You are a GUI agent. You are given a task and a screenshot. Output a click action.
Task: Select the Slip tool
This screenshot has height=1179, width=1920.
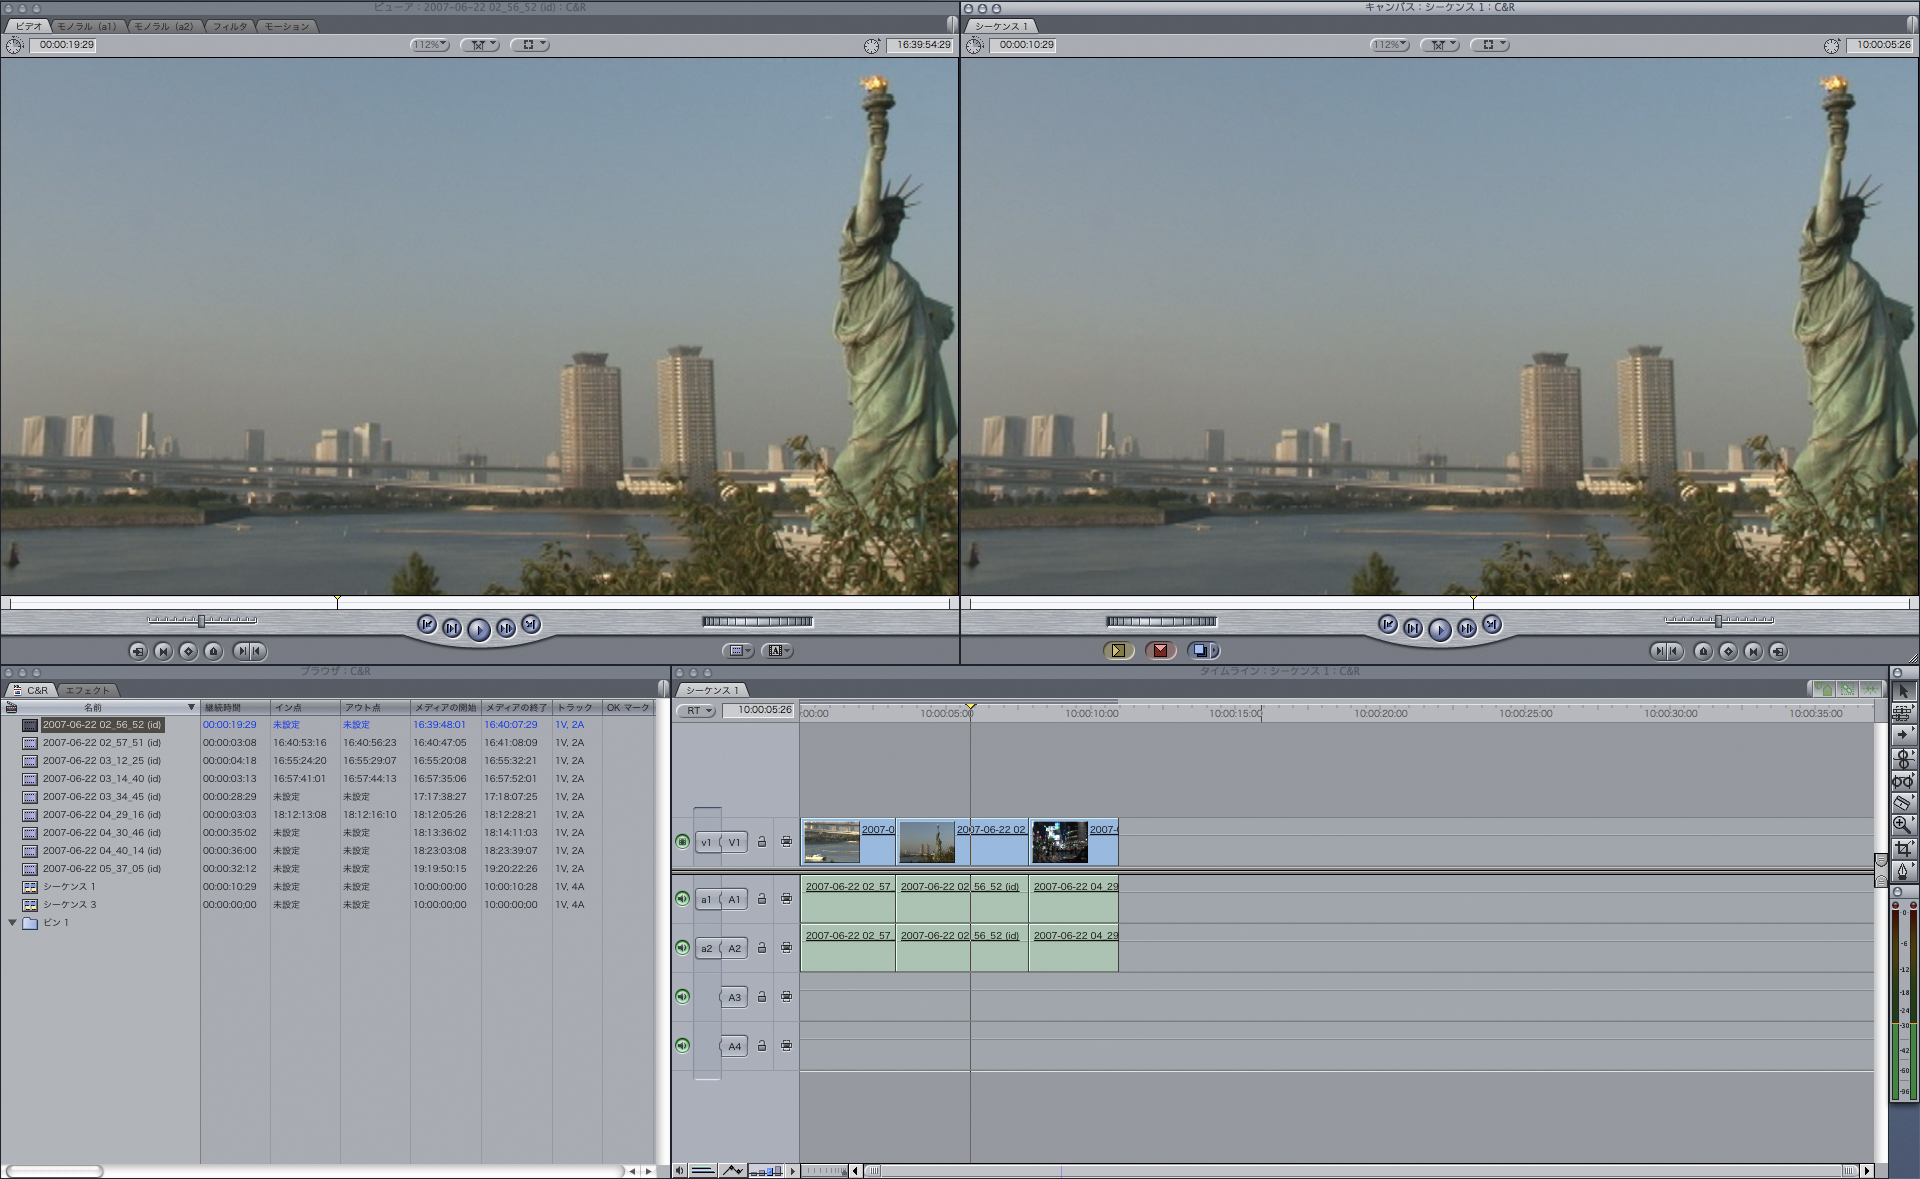coord(1903,781)
